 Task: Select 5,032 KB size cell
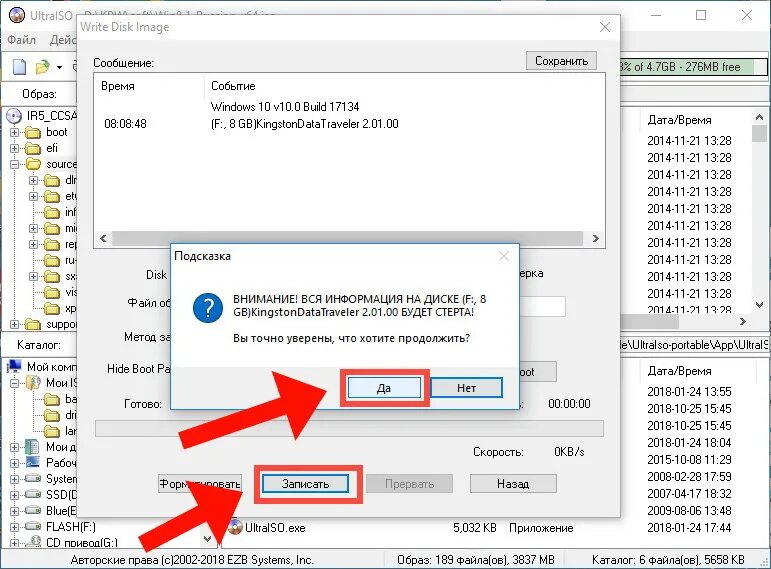pyautogui.click(x=474, y=528)
